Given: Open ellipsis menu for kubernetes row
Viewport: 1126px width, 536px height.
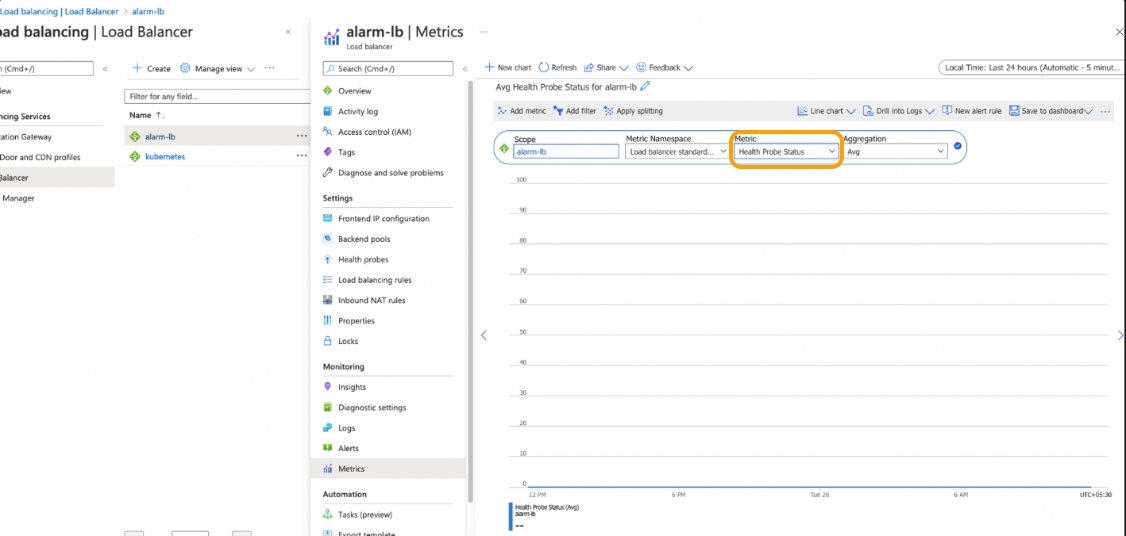Looking at the screenshot, I should [x=301, y=155].
